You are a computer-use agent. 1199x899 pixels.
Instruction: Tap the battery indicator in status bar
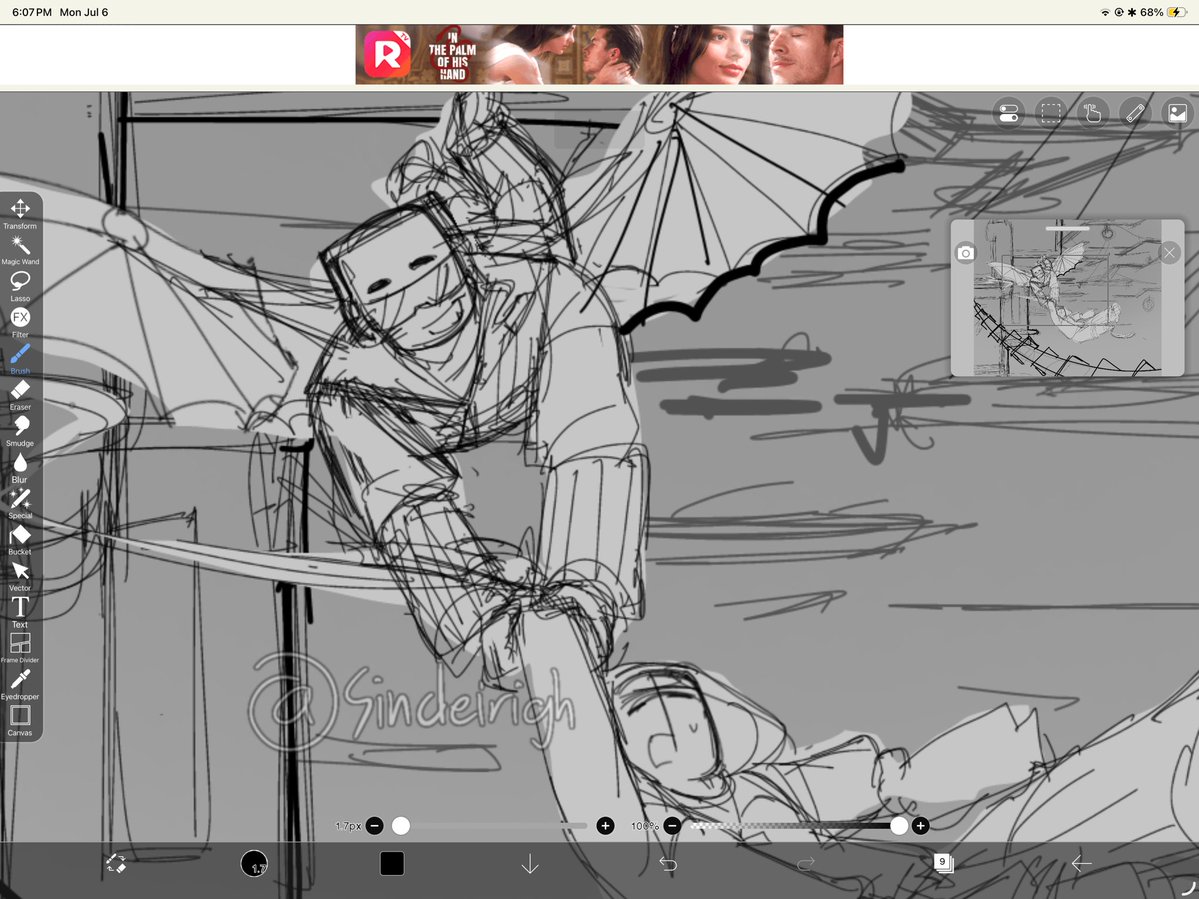tap(1176, 12)
